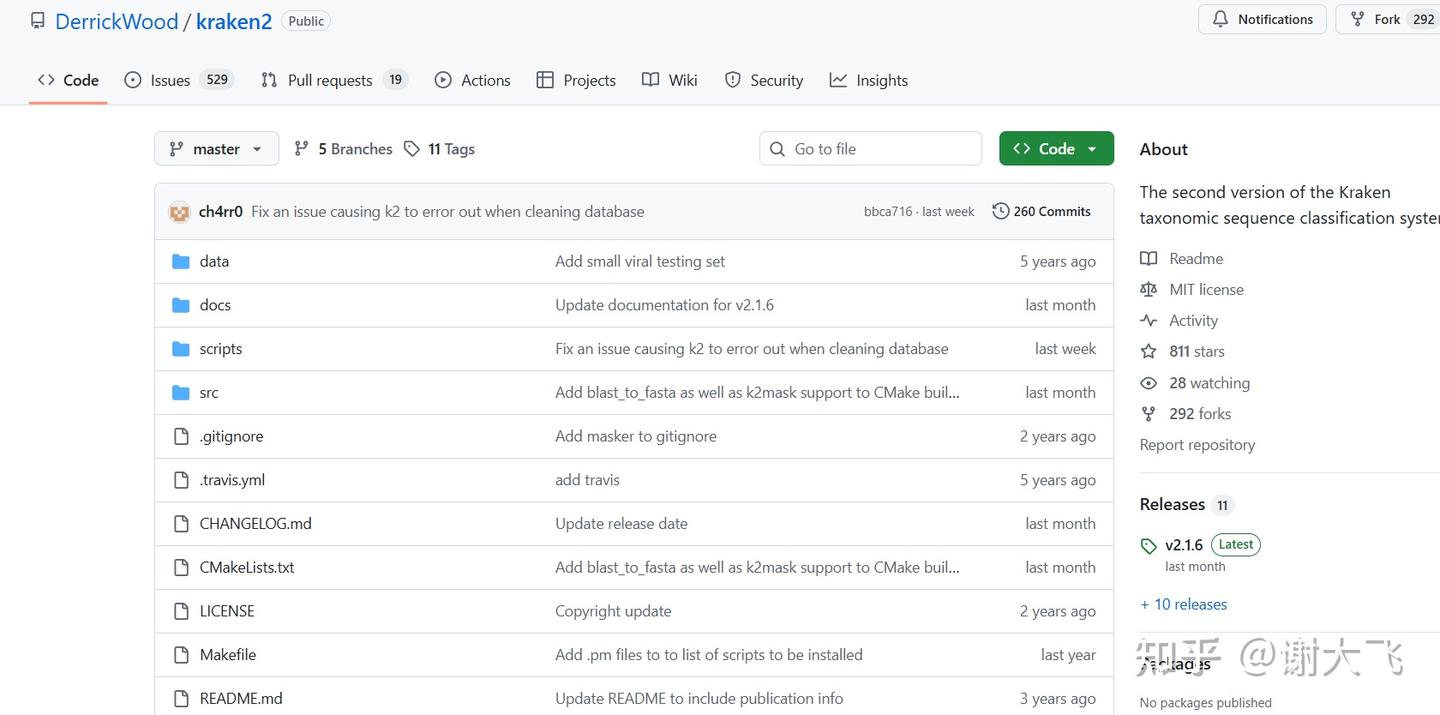The width and height of the screenshot is (1440, 715).
Task: Open the src folder
Action: pos(209,392)
